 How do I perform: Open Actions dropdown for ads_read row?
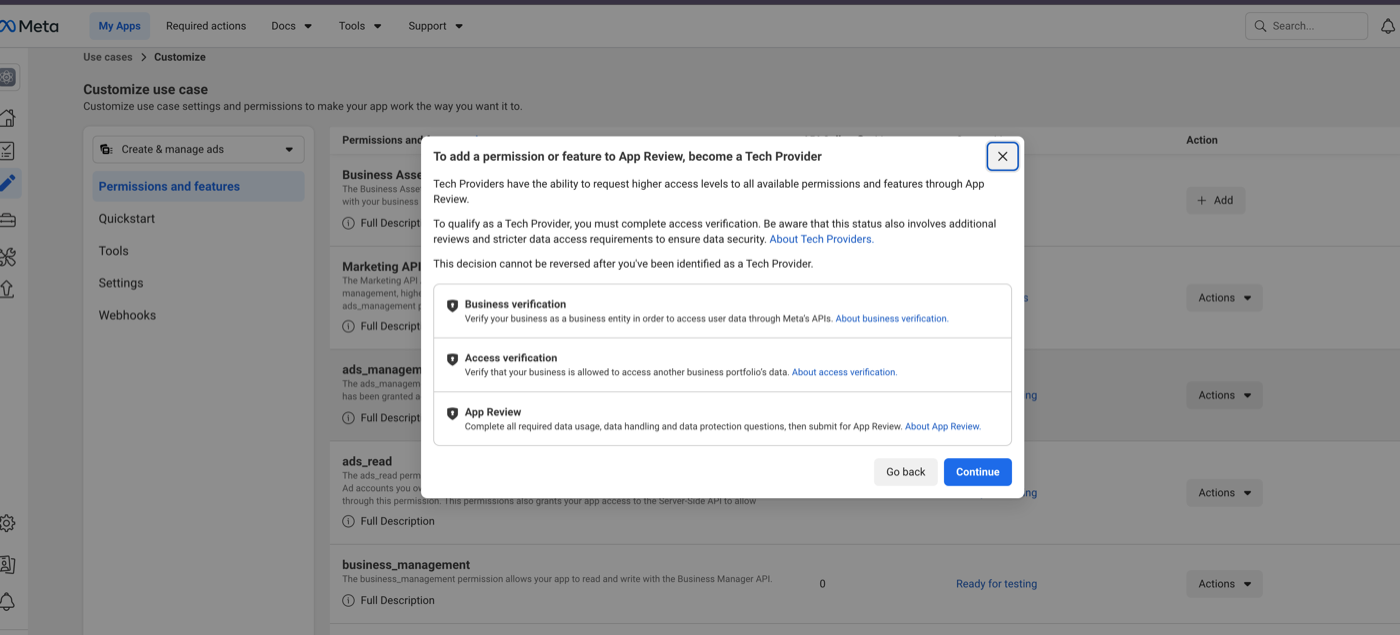pos(1224,493)
